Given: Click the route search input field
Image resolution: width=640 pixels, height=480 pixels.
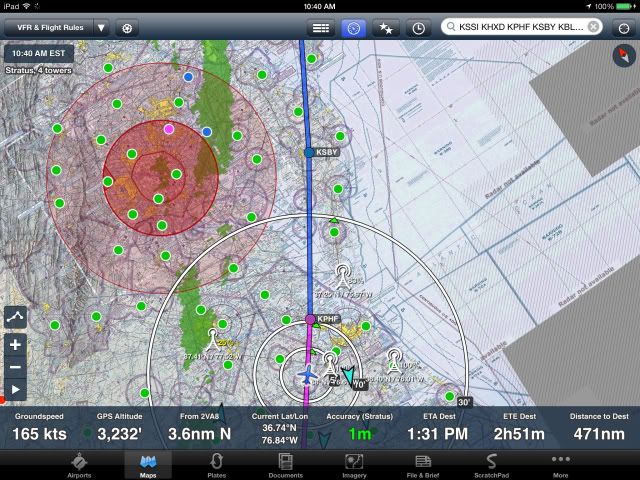Looking at the screenshot, I should tap(515, 28).
